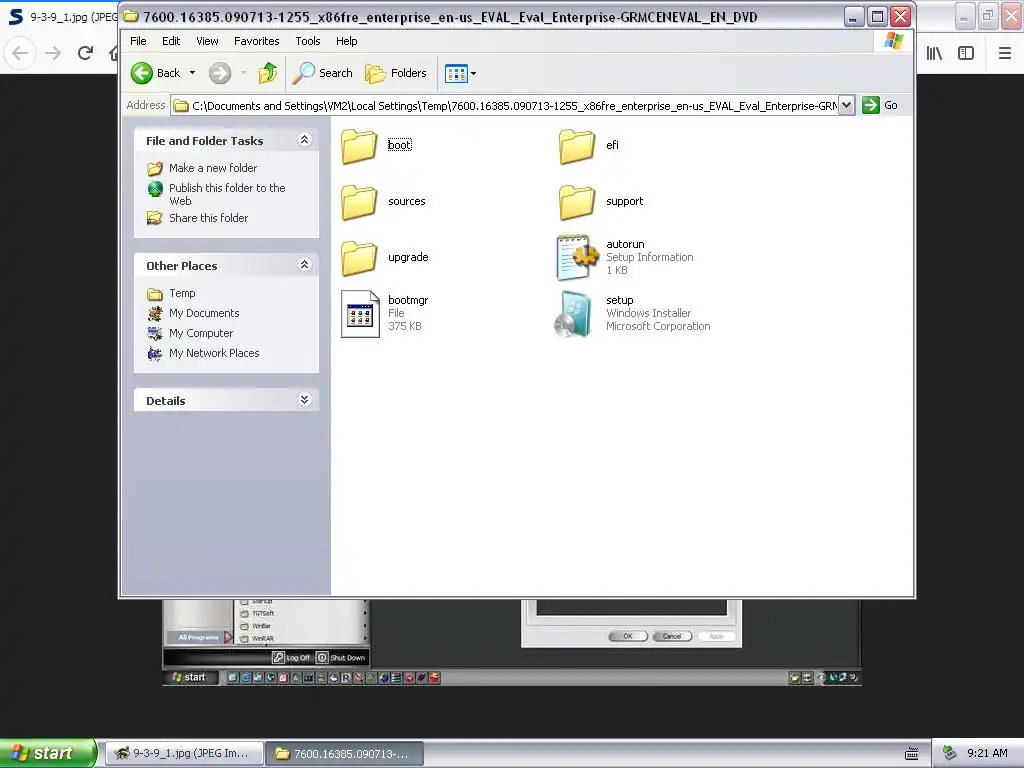Select the support folder icon

click(577, 202)
